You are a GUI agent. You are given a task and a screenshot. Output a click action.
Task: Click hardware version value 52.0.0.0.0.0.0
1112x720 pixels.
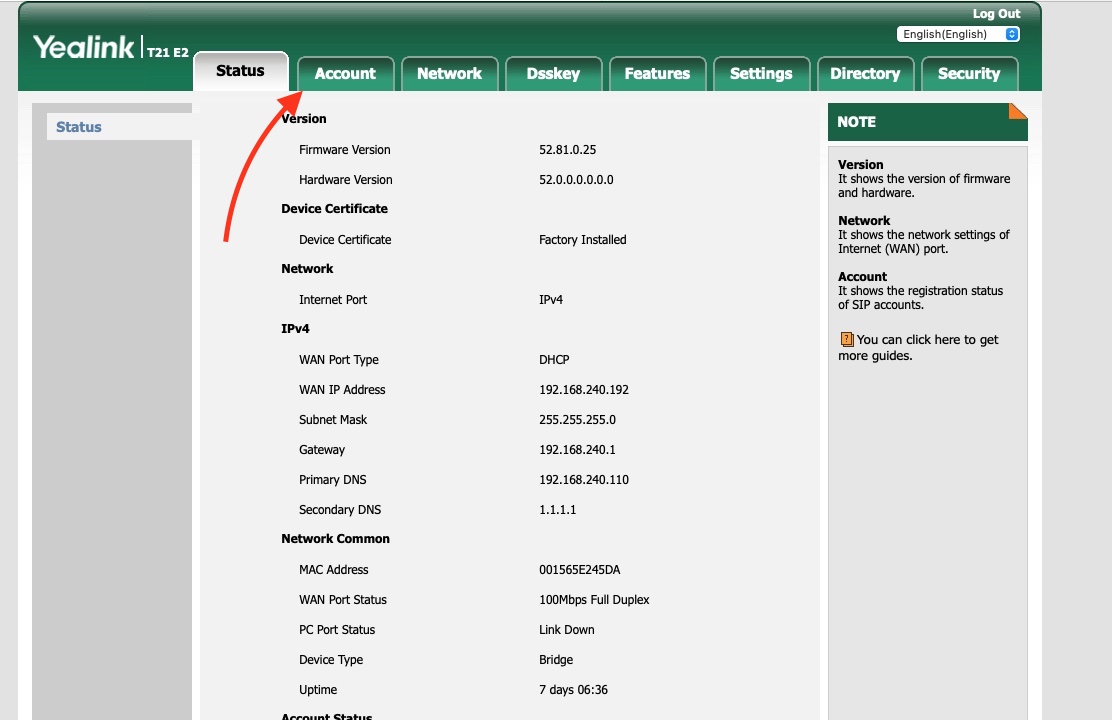[576, 179]
